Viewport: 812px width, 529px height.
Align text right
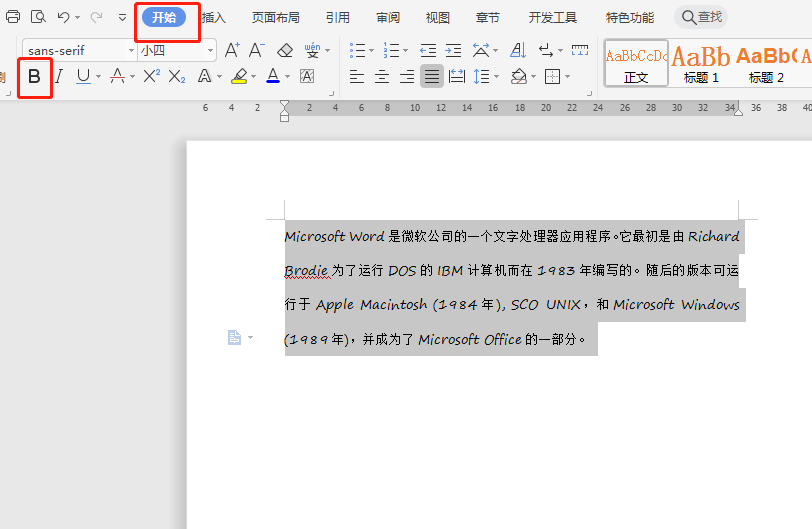click(407, 77)
